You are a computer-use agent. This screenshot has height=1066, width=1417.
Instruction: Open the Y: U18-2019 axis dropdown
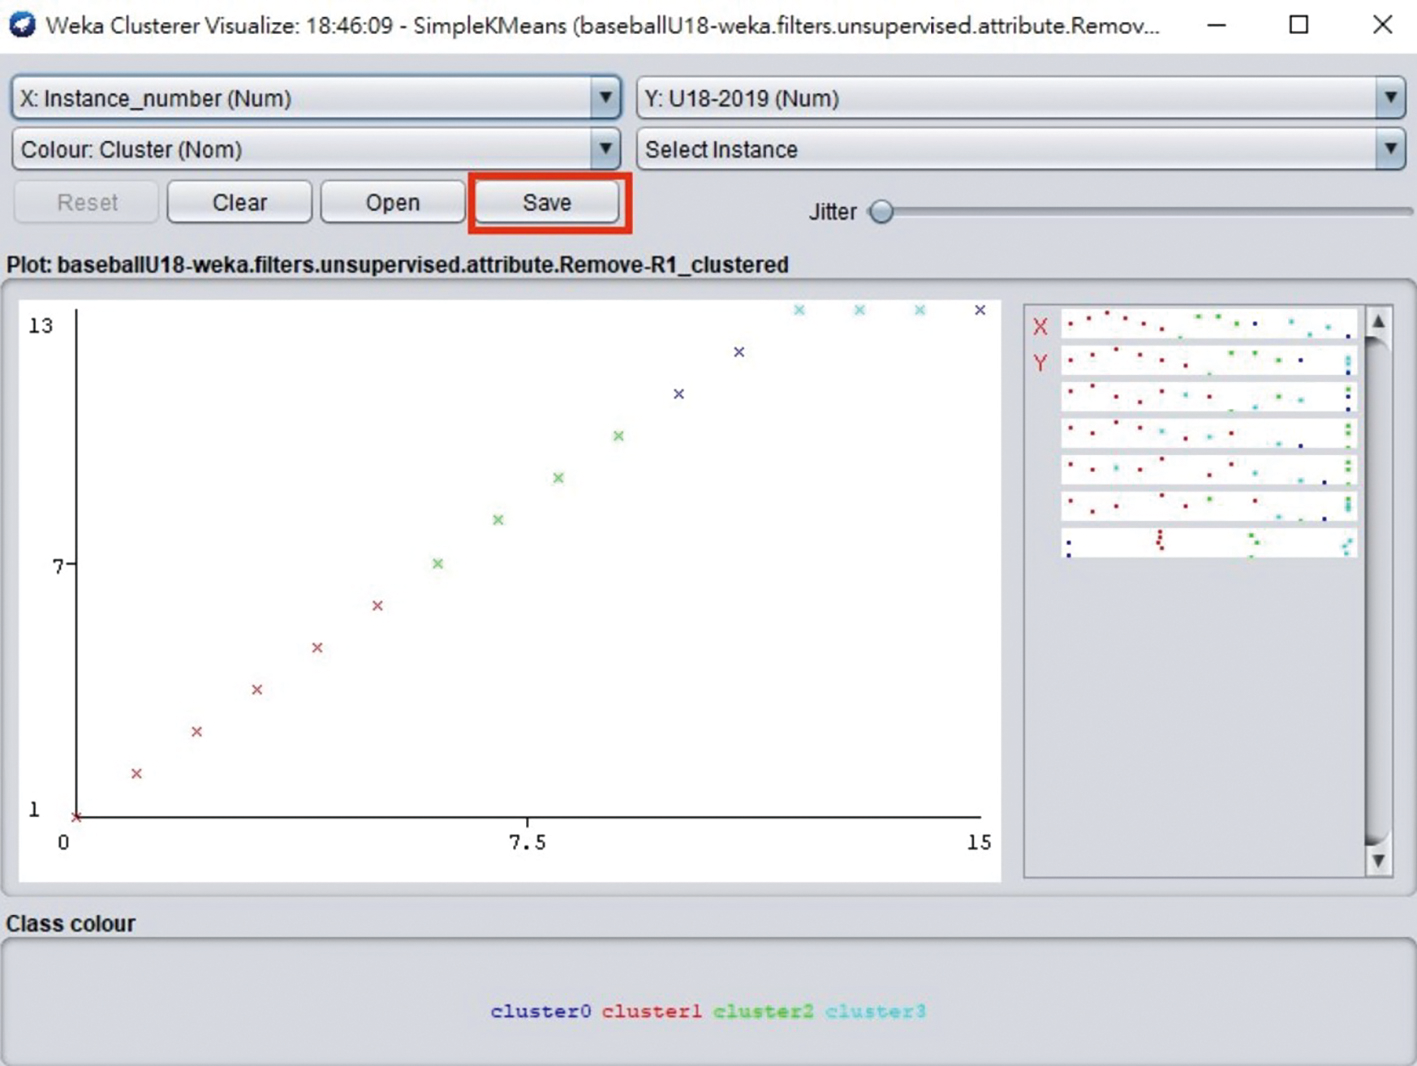tap(1020, 98)
